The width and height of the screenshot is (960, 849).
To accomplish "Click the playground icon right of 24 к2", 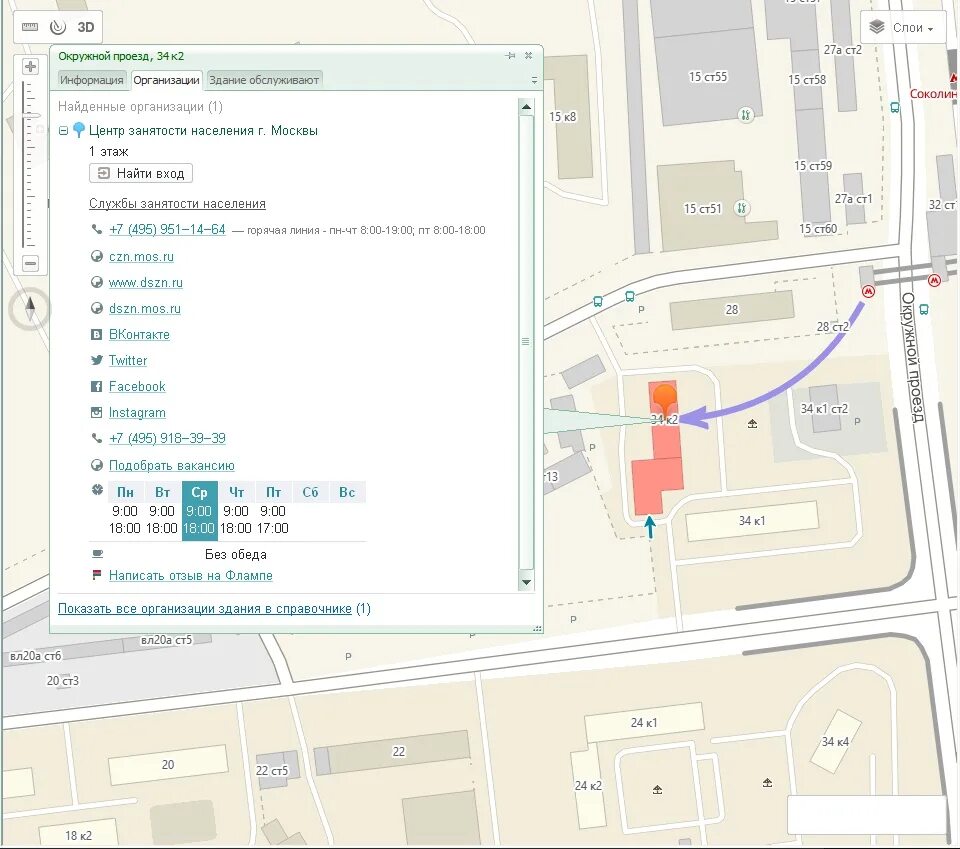I will click(x=658, y=790).
